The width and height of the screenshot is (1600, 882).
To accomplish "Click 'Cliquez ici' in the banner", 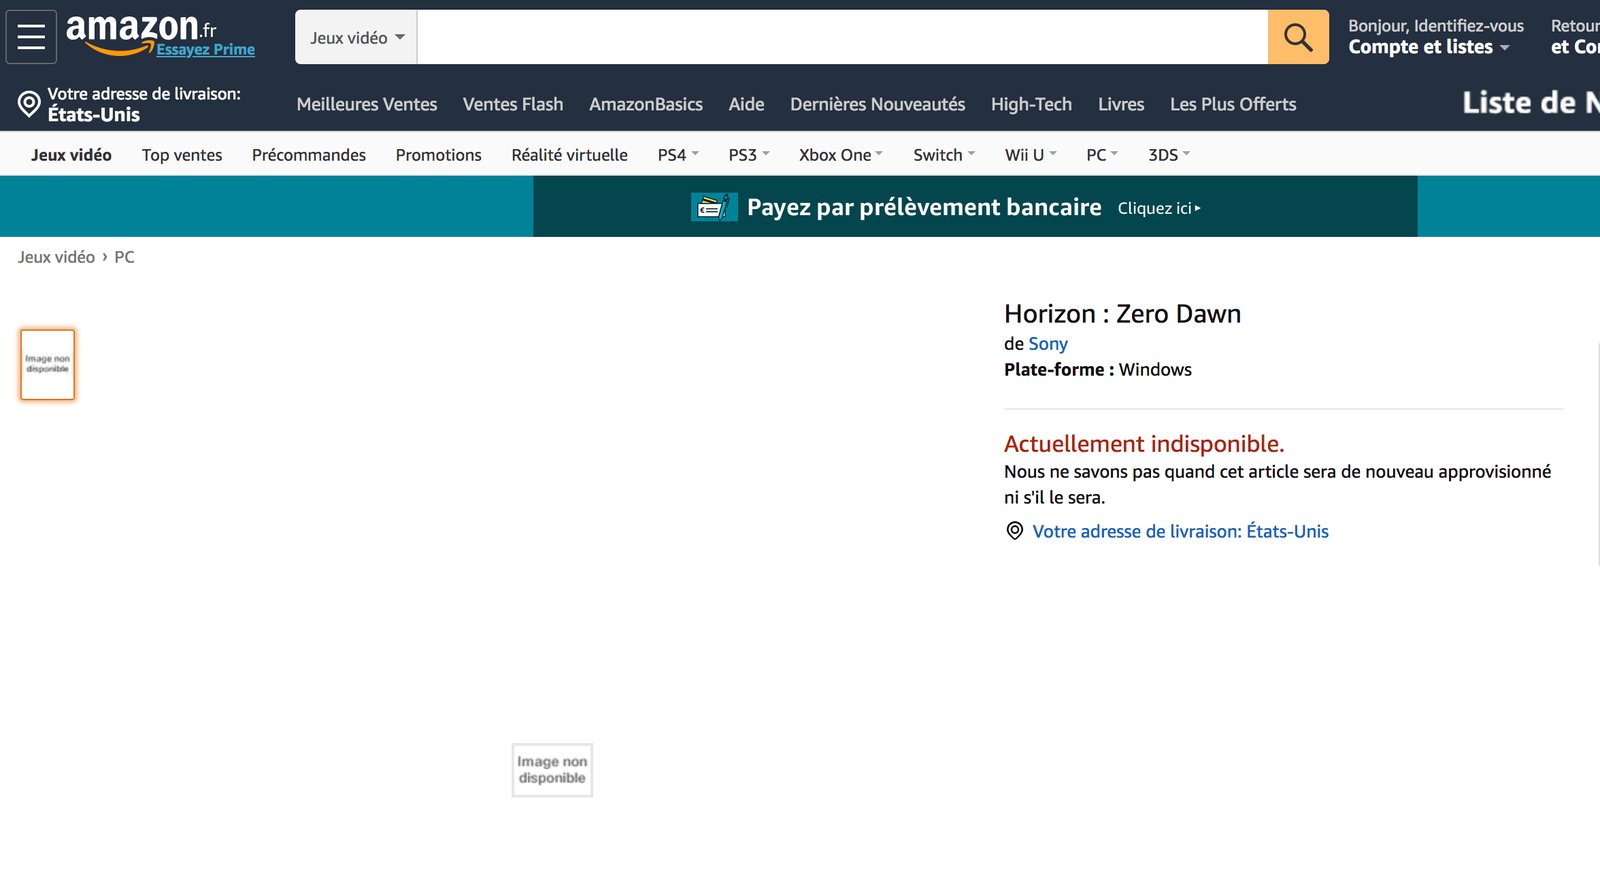I will [1158, 208].
